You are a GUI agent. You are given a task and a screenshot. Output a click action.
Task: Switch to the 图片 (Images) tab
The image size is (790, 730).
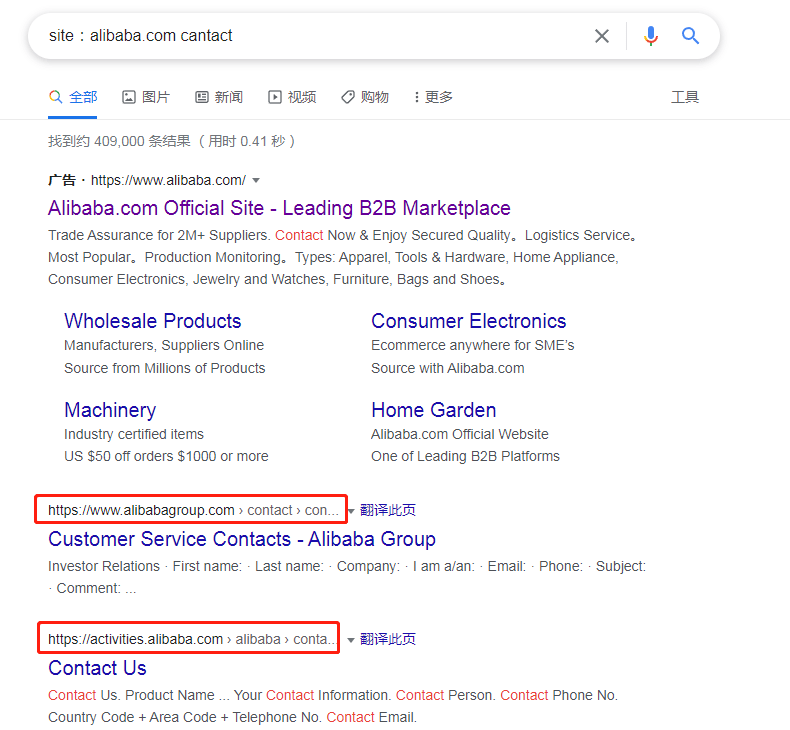click(146, 97)
